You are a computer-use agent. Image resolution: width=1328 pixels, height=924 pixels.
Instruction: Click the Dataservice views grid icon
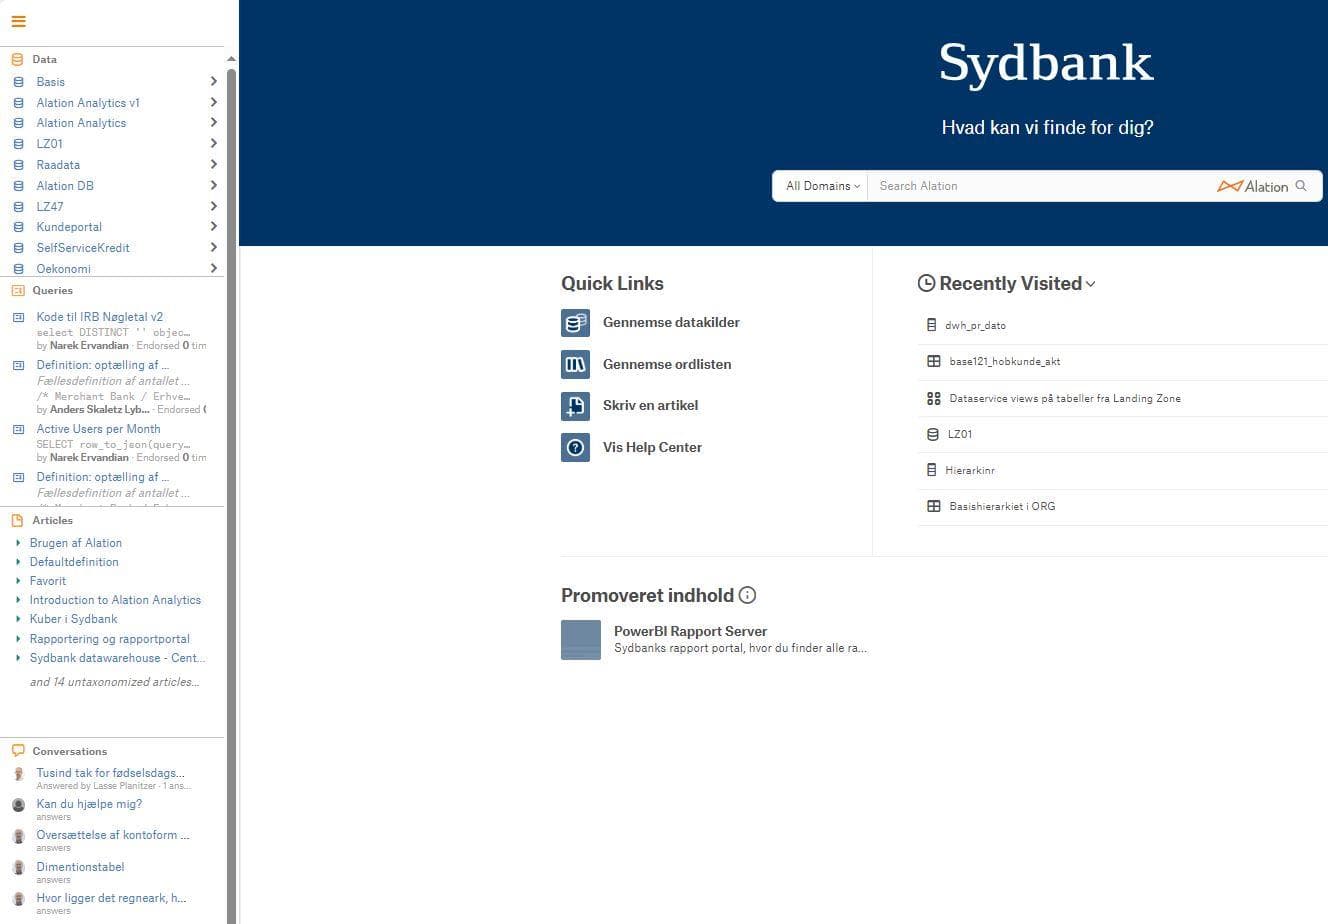coord(934,398)
